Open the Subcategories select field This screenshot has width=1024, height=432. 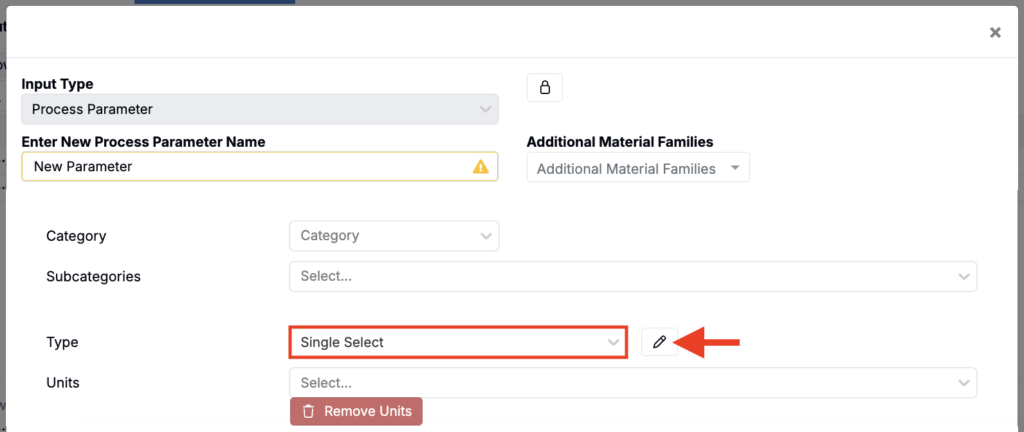(620, 276)
